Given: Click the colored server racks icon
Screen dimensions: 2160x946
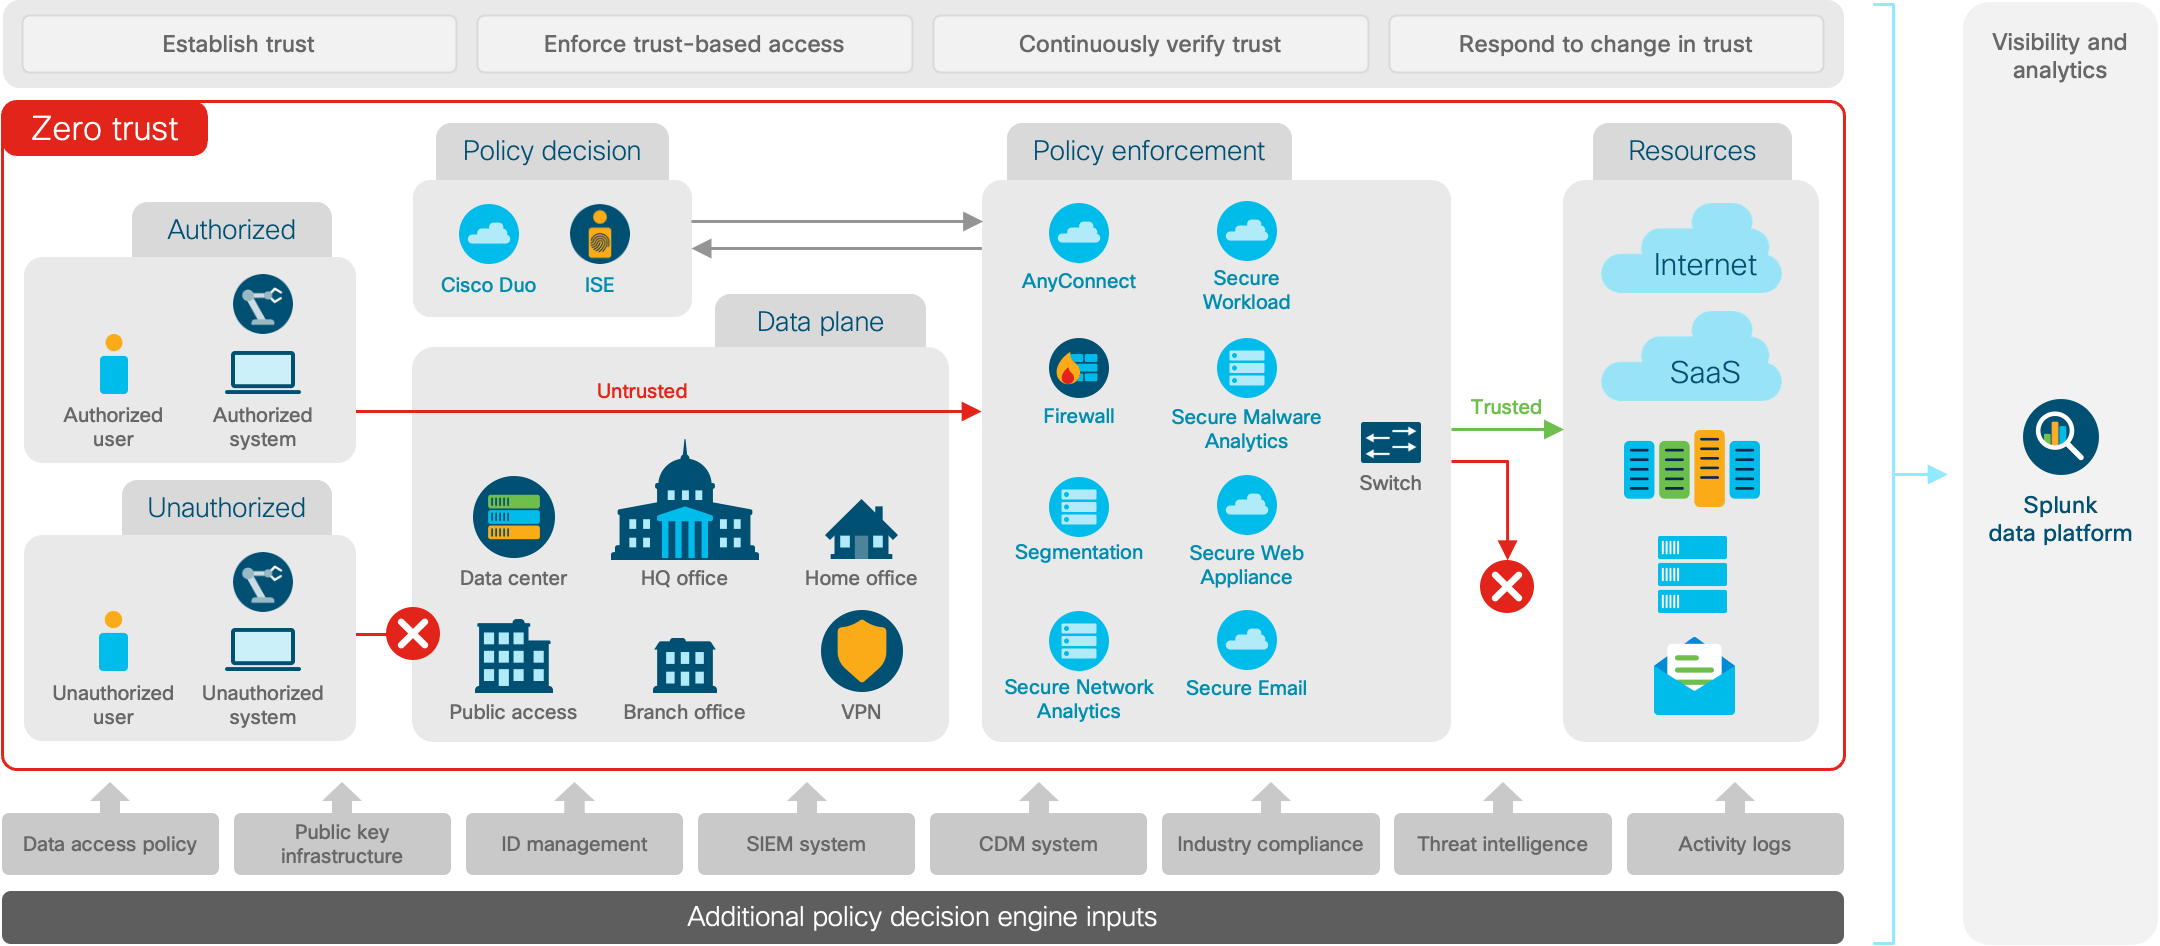Looking at the screenshot, I should (1691, 468).
